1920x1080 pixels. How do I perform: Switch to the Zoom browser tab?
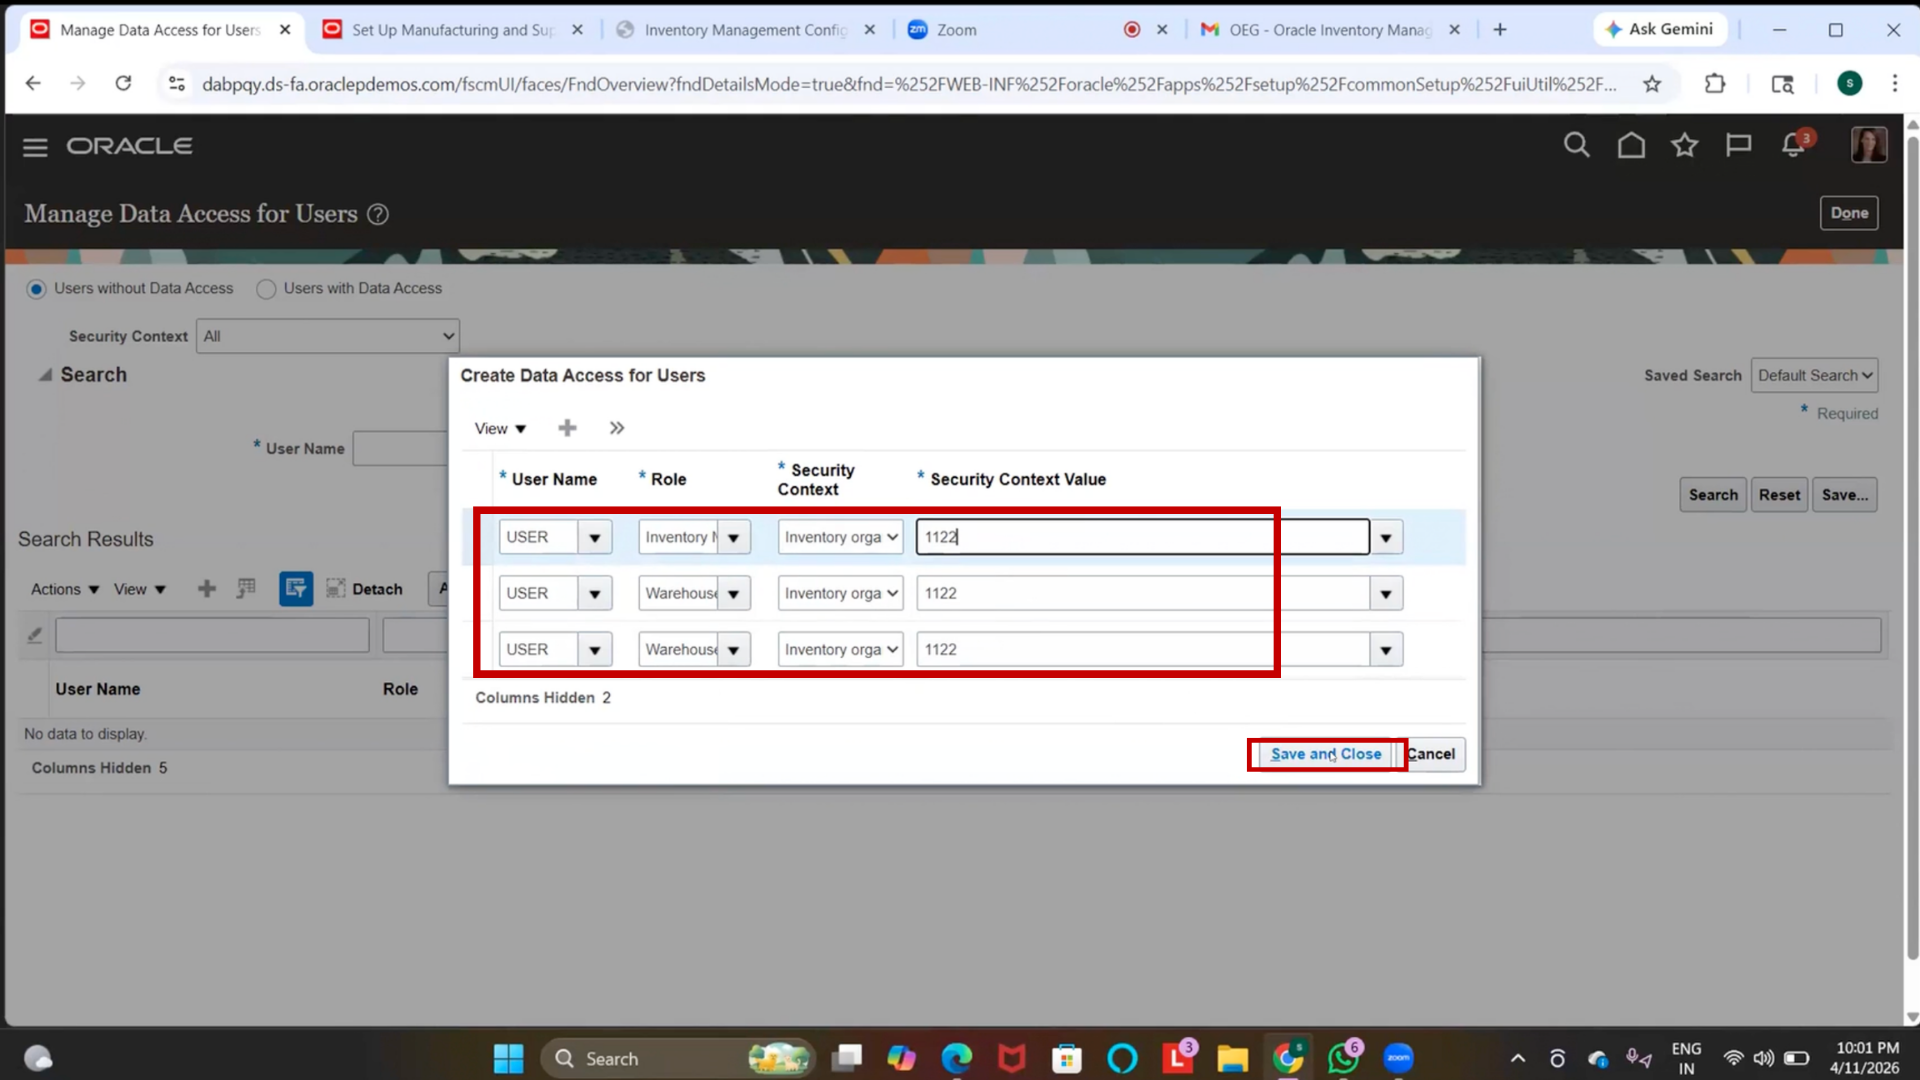coord(956,30)
